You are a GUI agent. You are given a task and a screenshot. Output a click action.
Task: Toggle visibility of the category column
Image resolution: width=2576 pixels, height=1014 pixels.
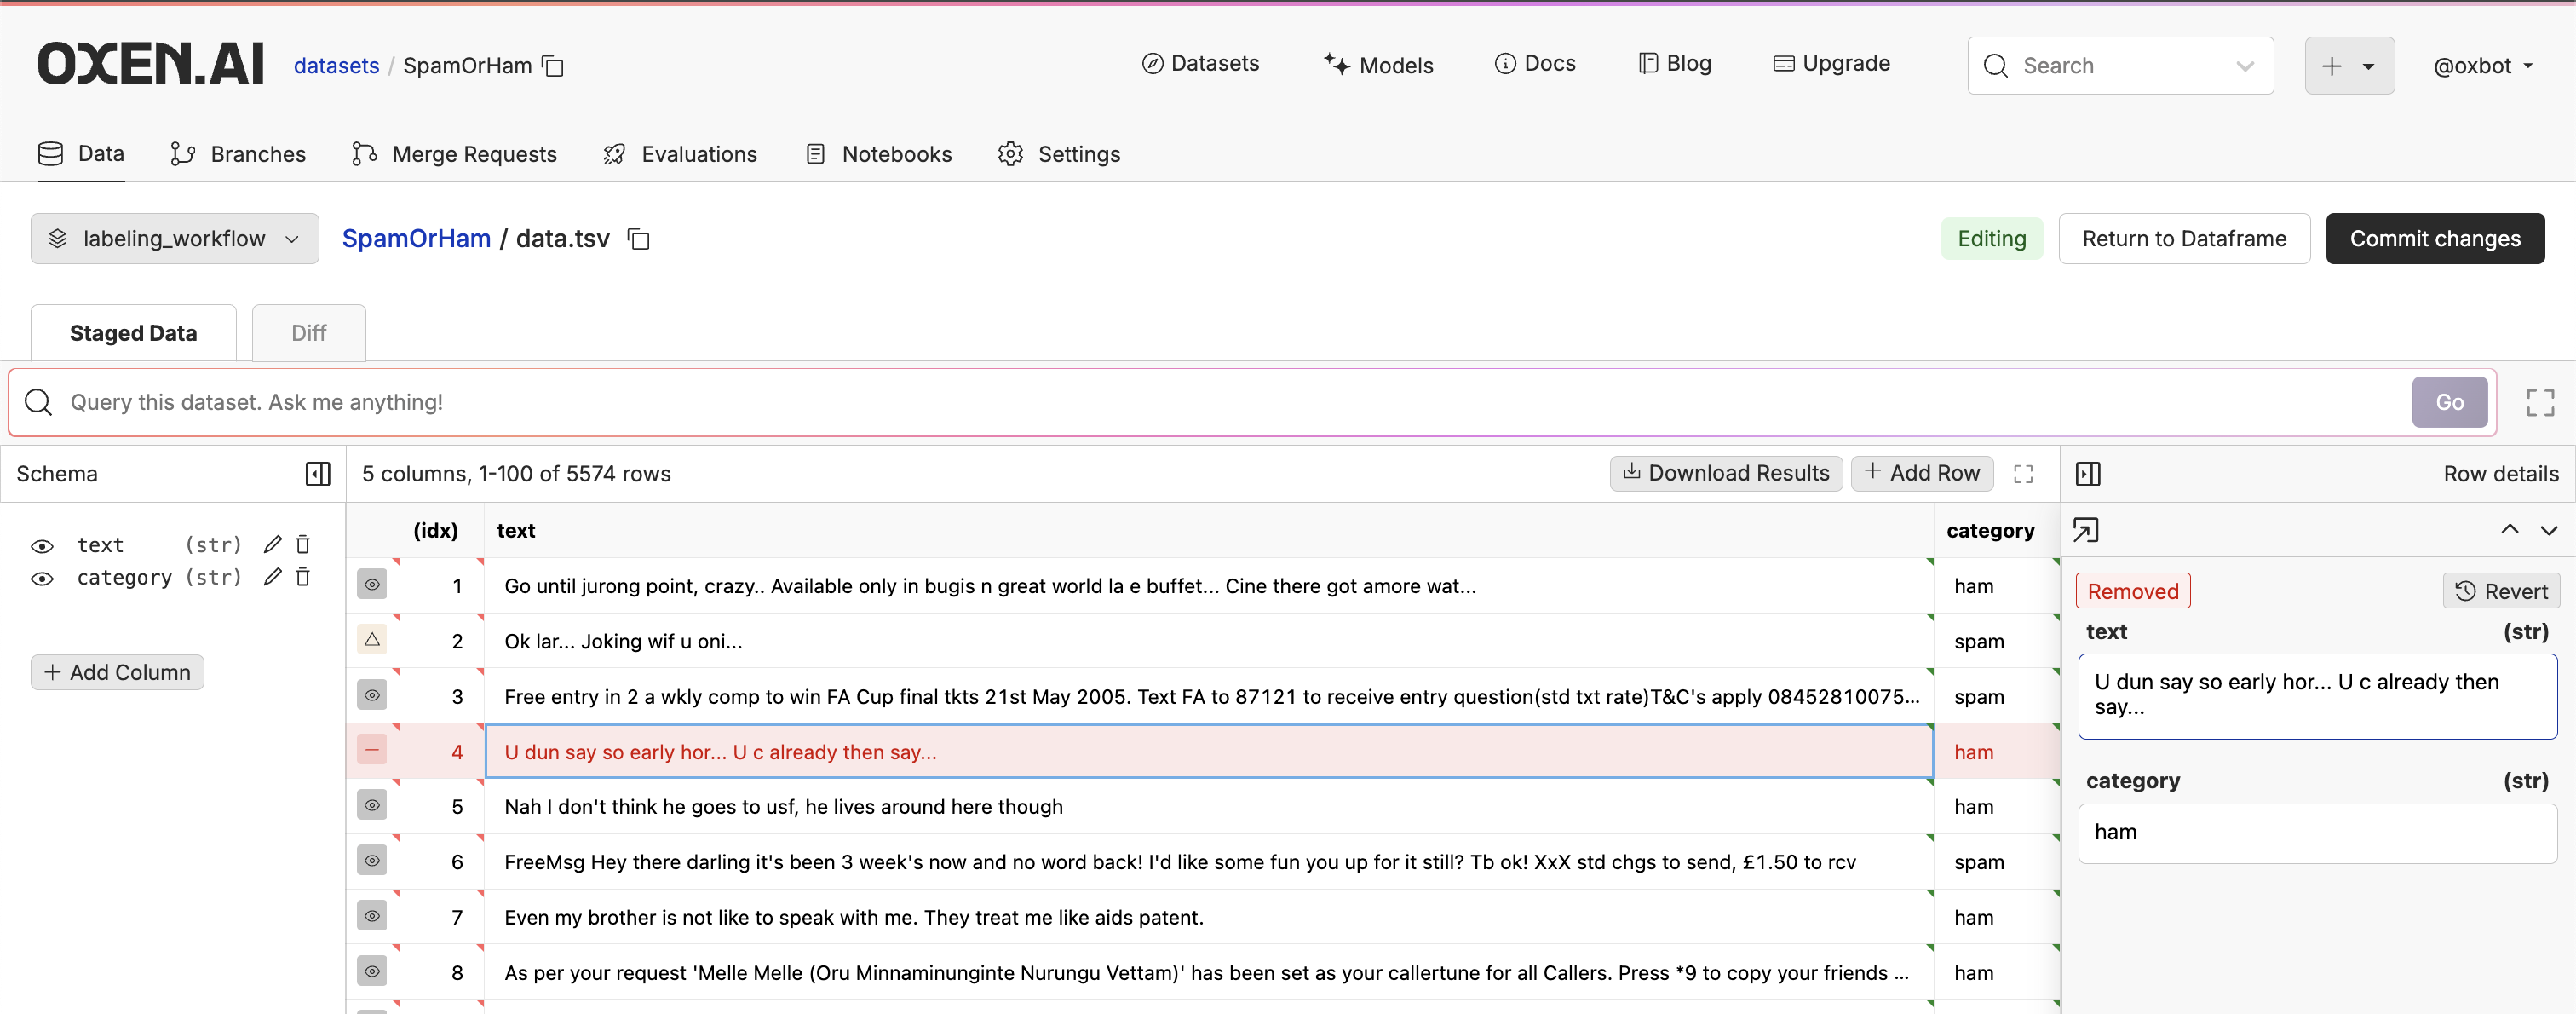point(42,579)
